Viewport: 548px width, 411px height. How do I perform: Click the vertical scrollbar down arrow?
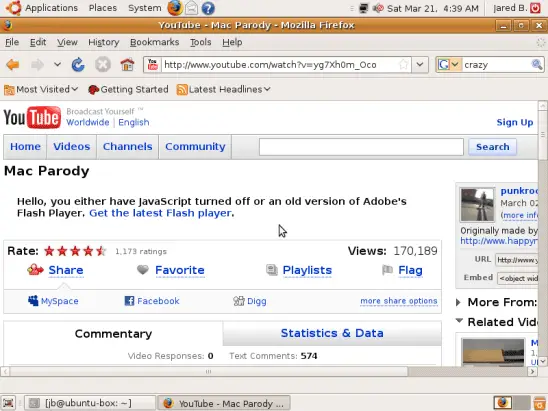[542, 361]
